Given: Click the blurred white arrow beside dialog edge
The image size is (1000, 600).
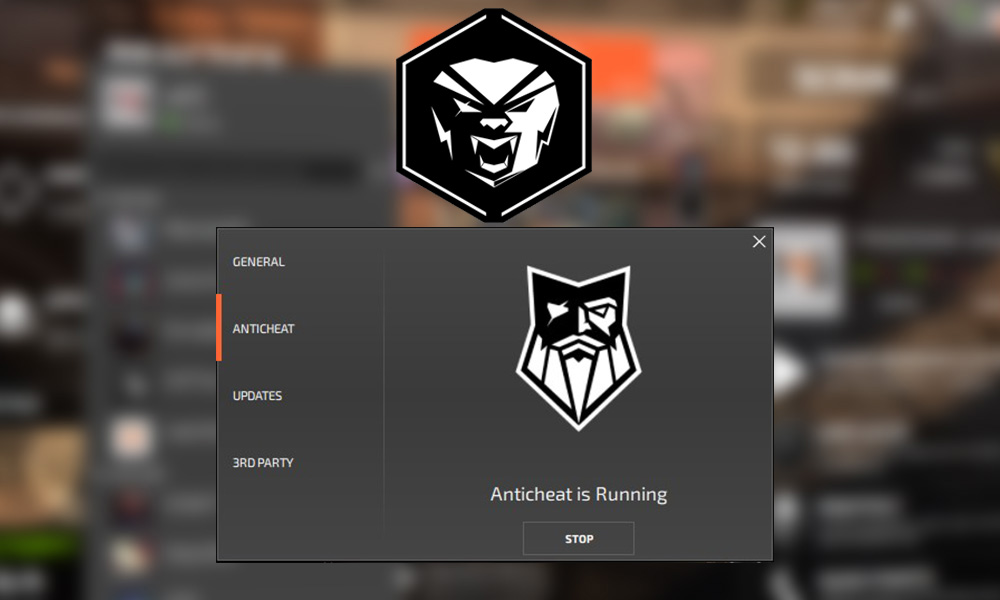Looking at the screenshot, I should [788, 372].
